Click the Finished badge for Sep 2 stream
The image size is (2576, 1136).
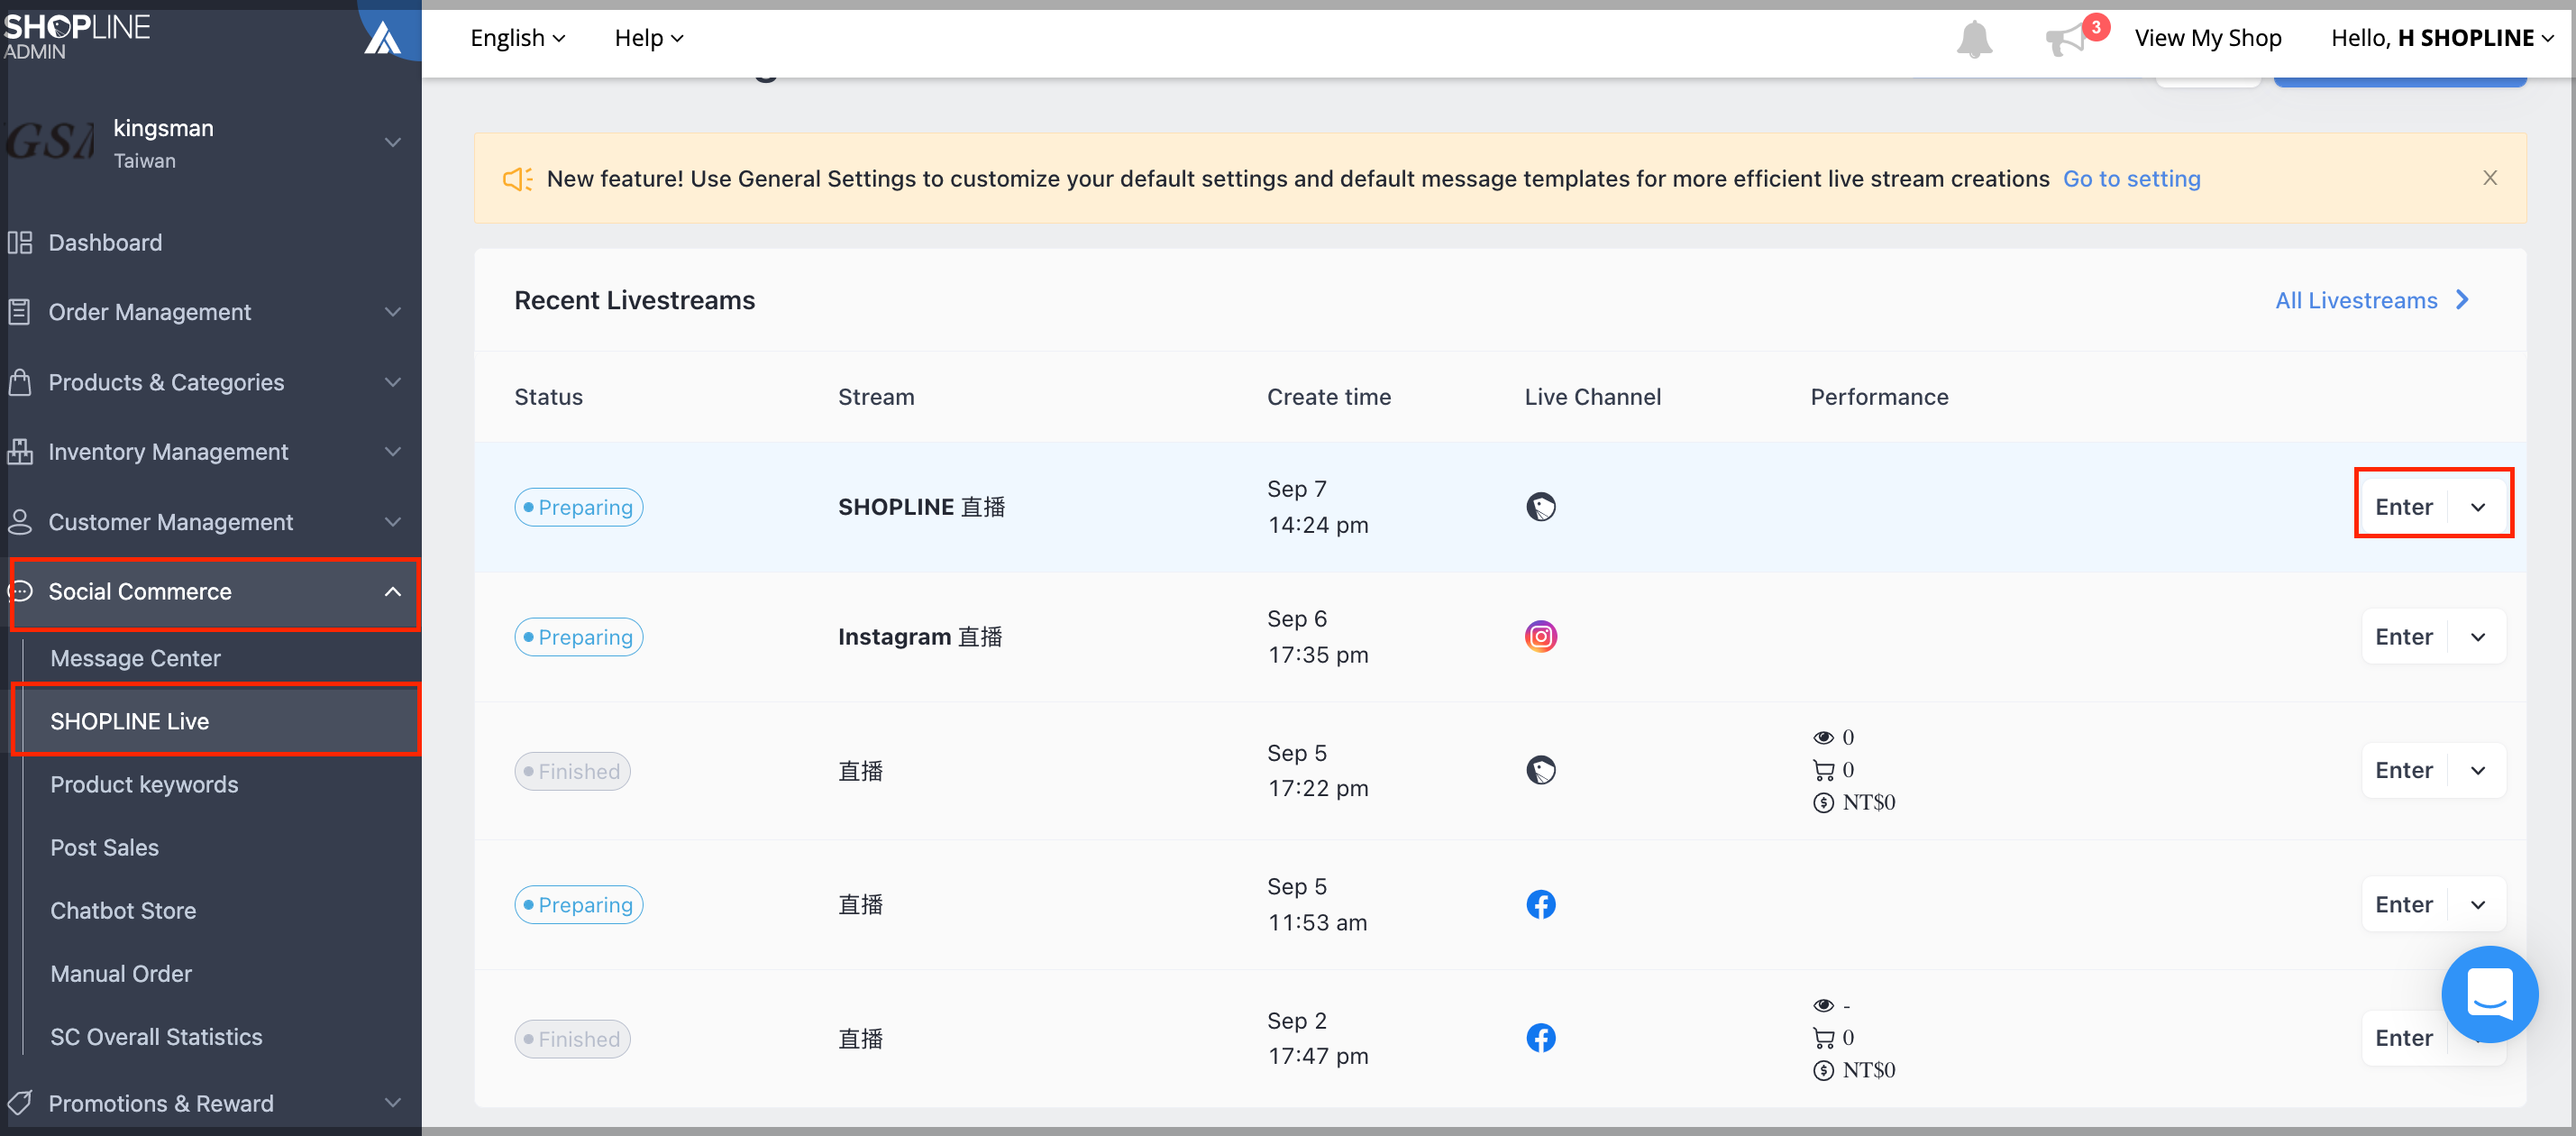point(572,1039)
